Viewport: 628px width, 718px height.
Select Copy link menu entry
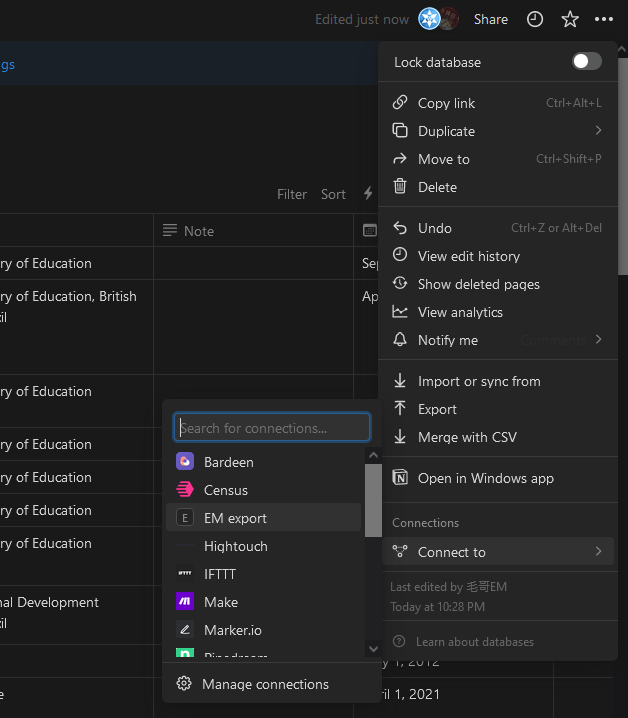[x=498, y=103]
